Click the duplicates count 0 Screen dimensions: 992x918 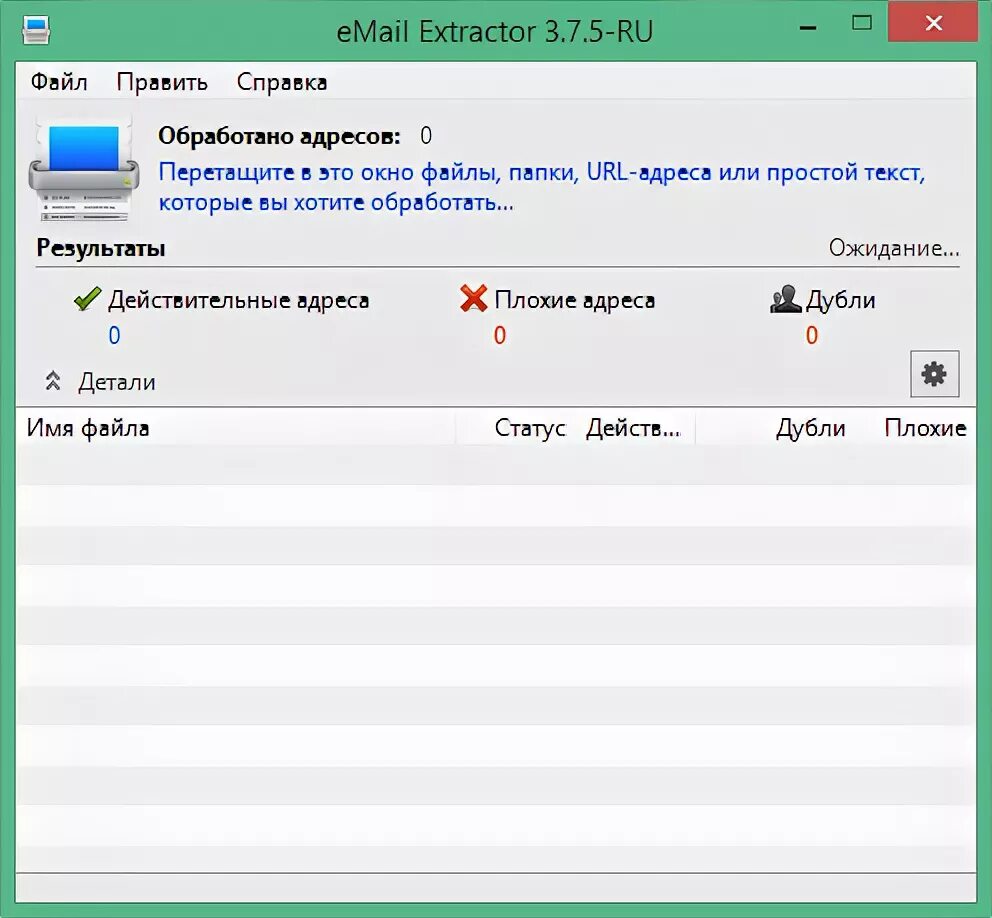click(x=812, y=335)
